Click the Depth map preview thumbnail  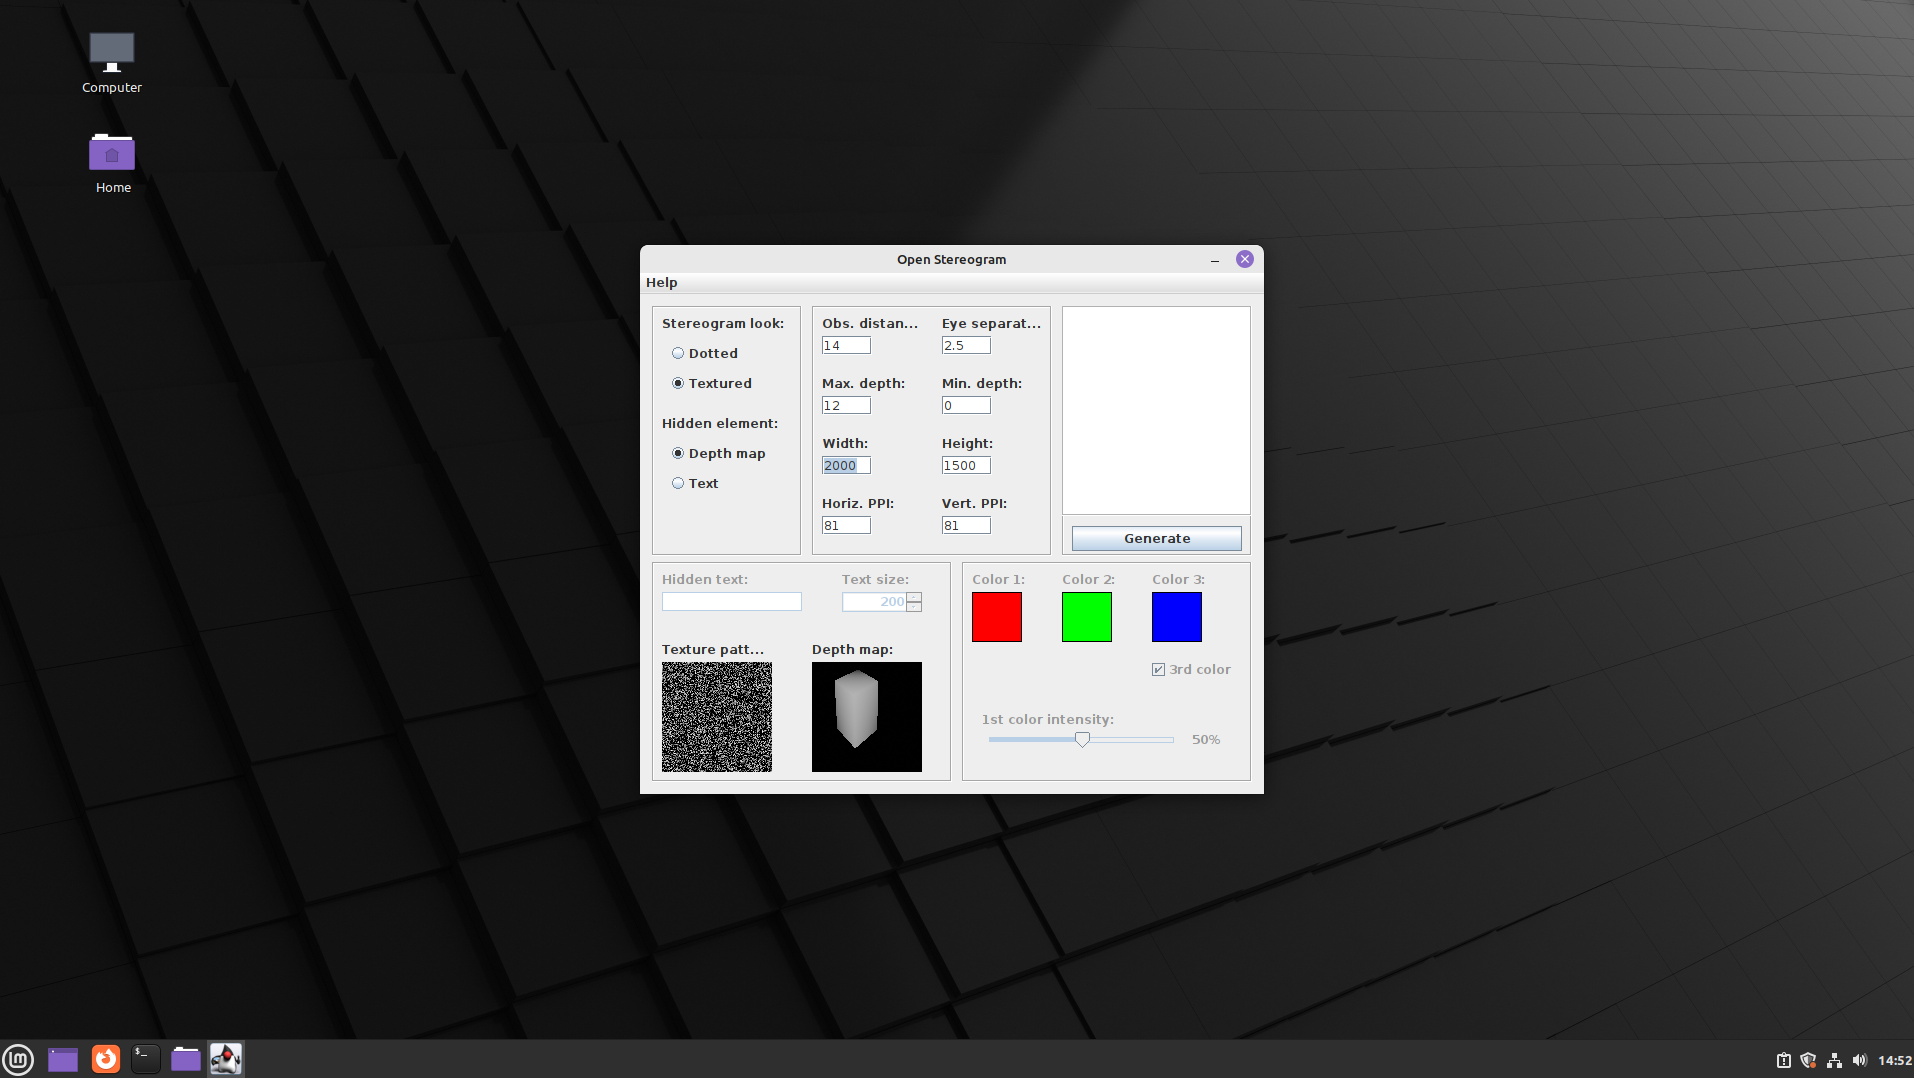866,717
